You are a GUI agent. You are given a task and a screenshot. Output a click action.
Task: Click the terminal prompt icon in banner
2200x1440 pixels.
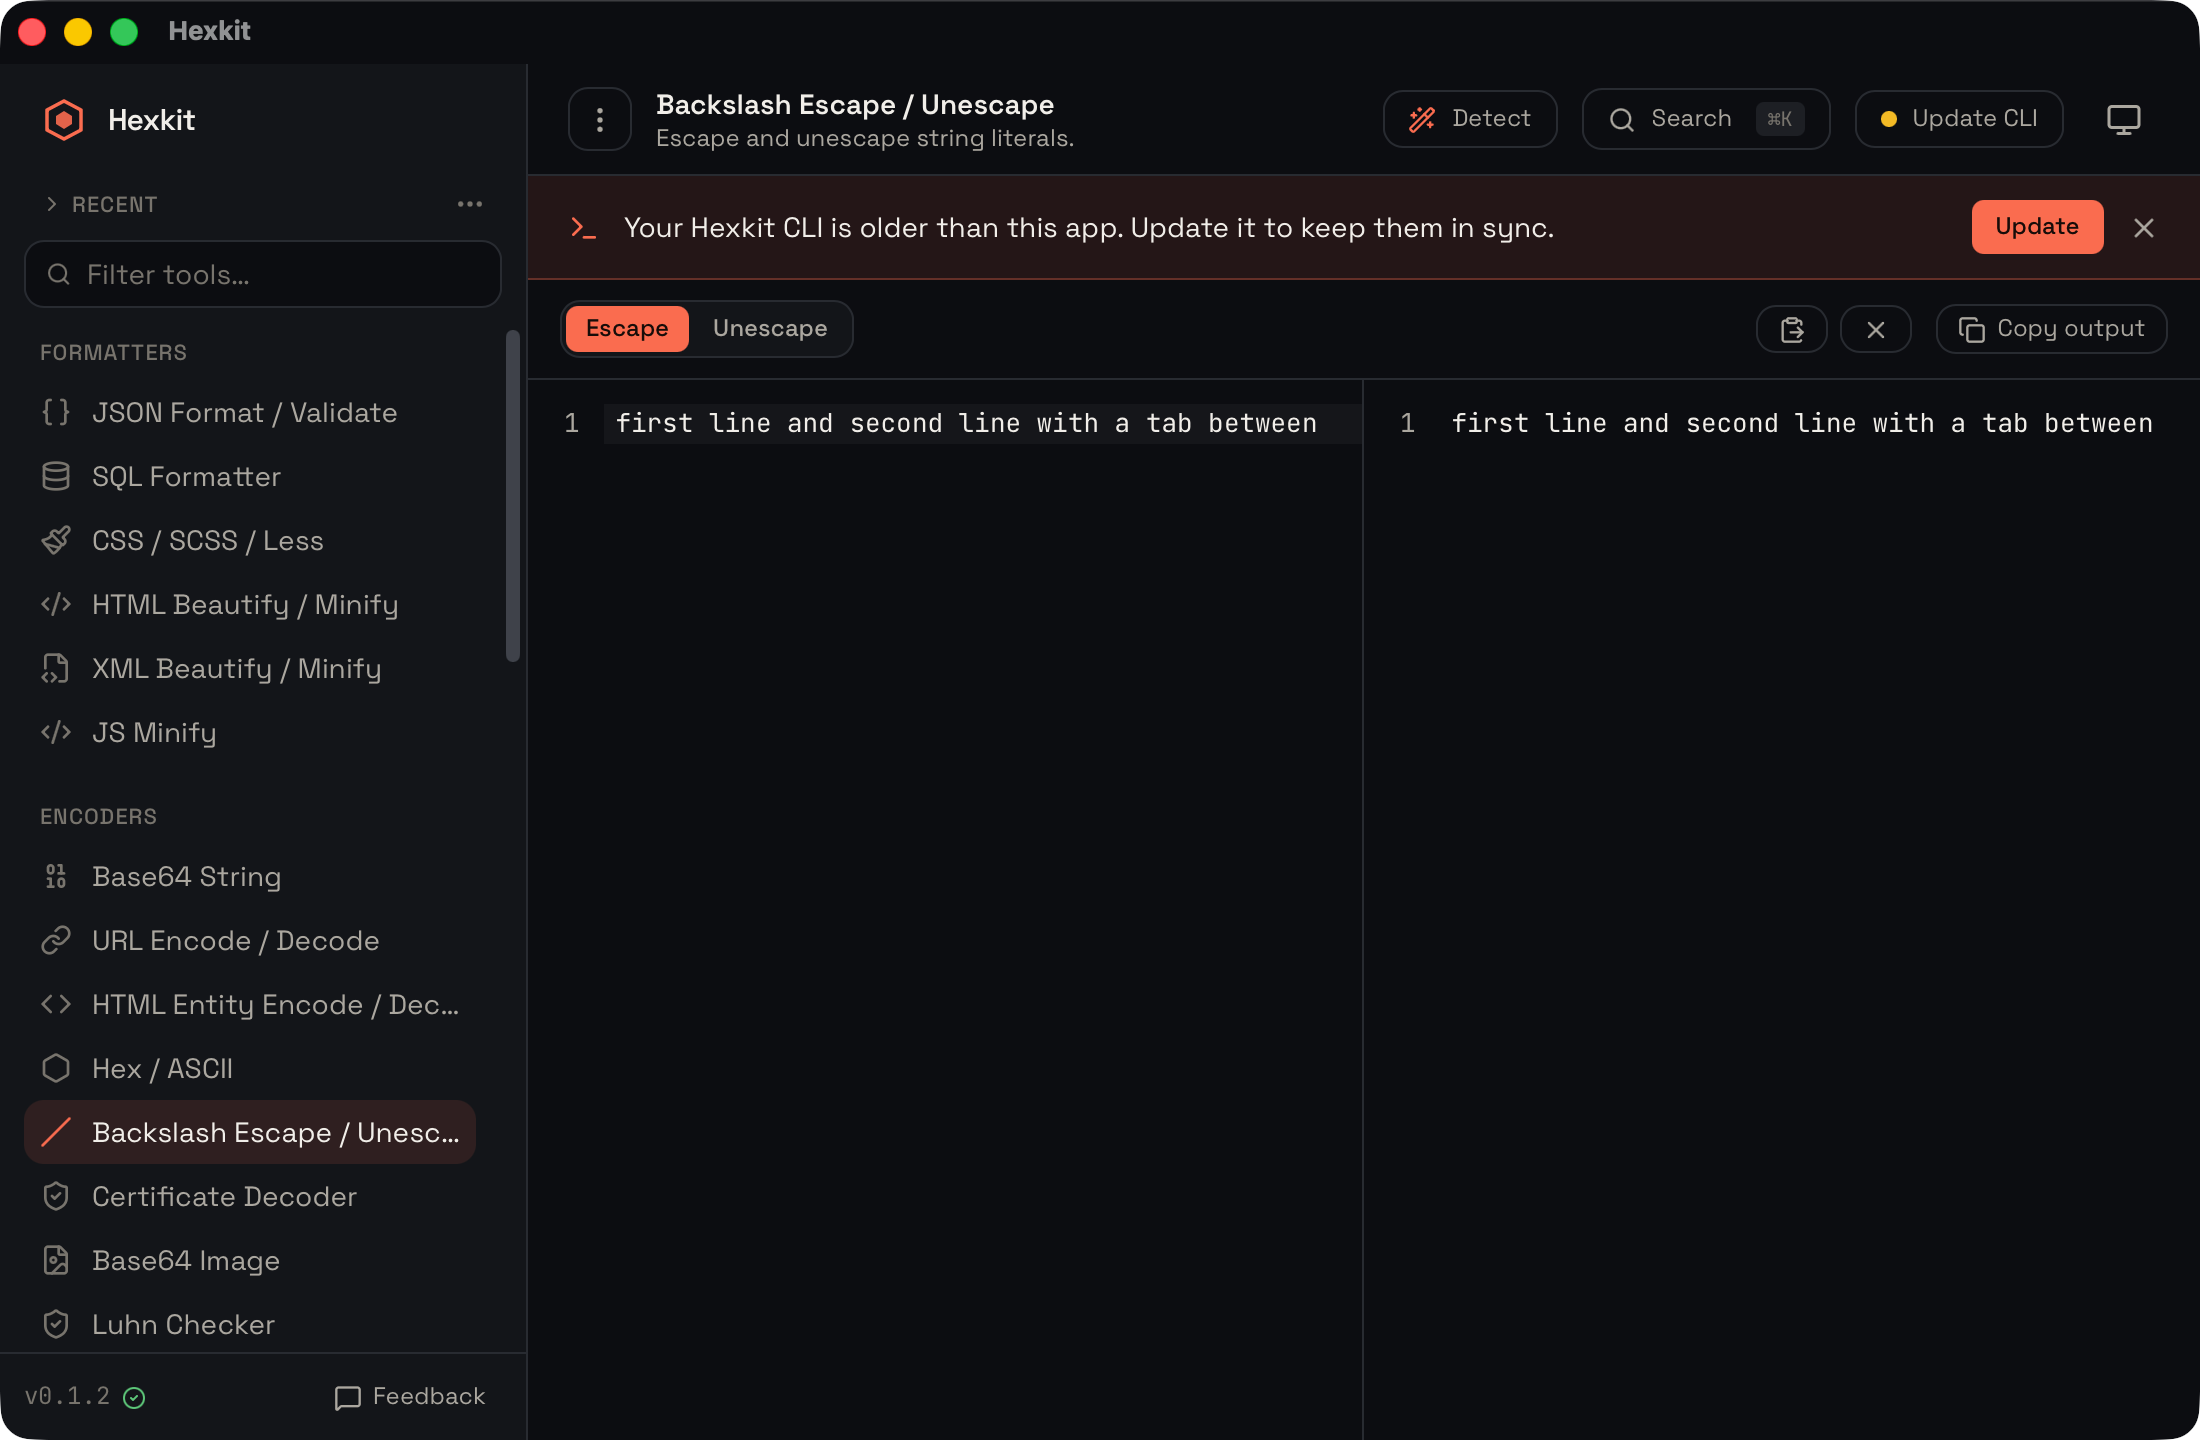(x=583, y=228)
